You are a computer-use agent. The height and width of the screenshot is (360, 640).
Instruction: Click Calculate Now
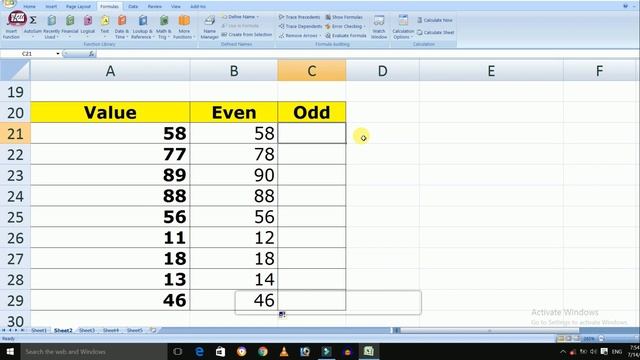click(435, 20)
